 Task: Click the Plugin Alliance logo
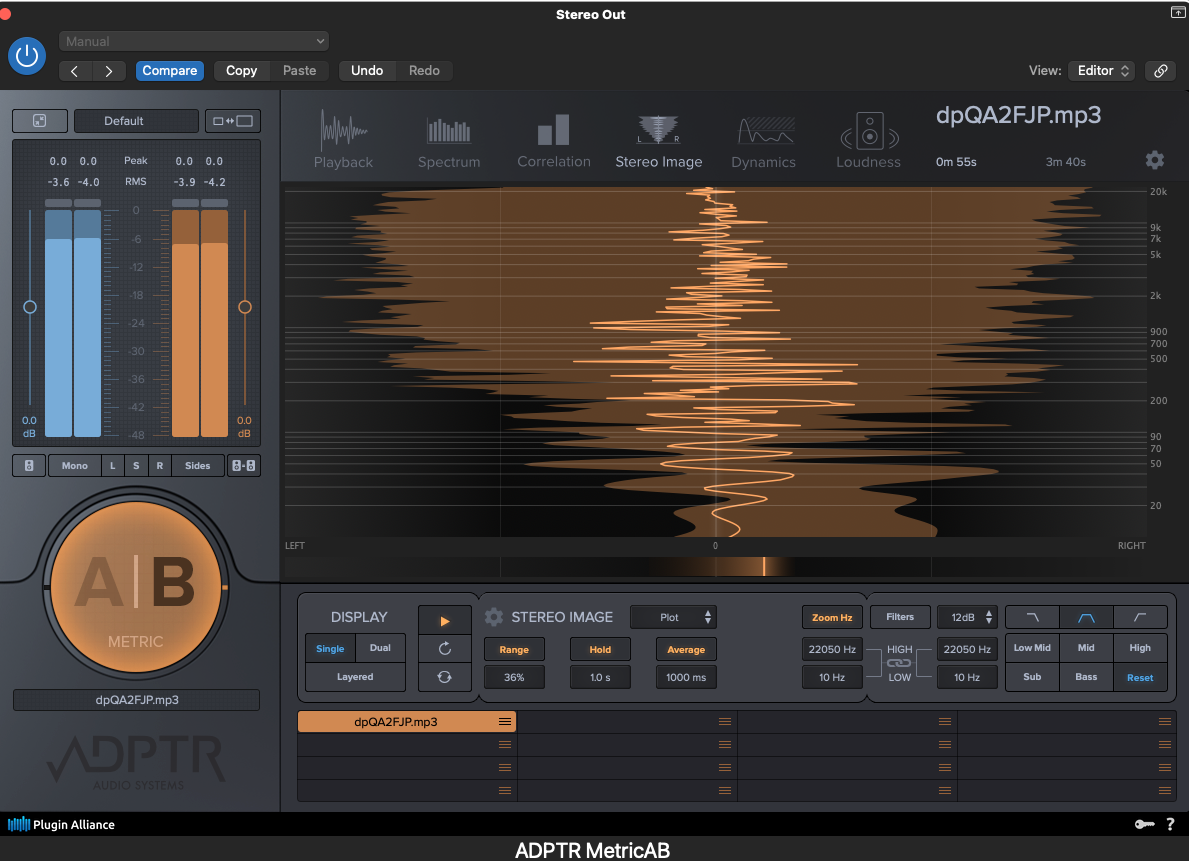(61, 825)
